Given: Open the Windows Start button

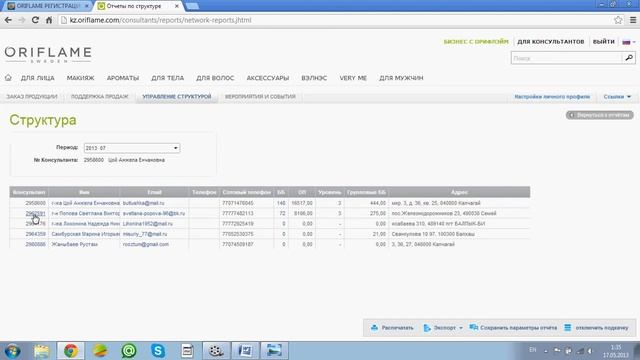Looking at the screenshot, I should tap(12, 351).
